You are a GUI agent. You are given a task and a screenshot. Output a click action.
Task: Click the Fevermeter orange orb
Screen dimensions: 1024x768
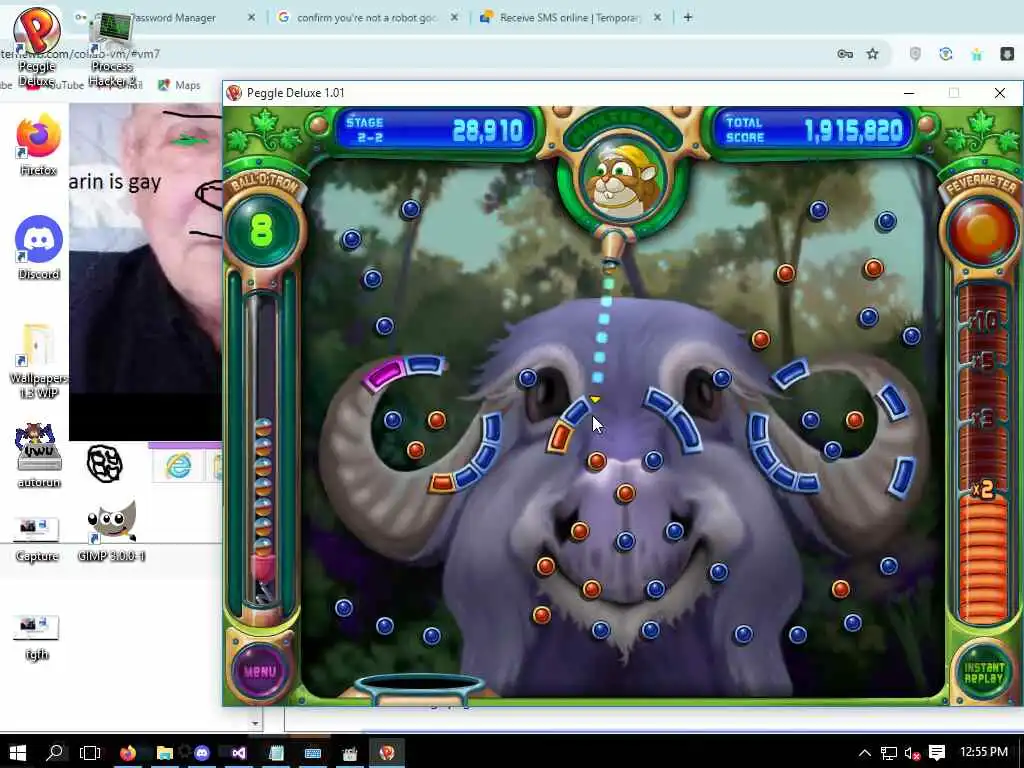click(x=982, y=232)
